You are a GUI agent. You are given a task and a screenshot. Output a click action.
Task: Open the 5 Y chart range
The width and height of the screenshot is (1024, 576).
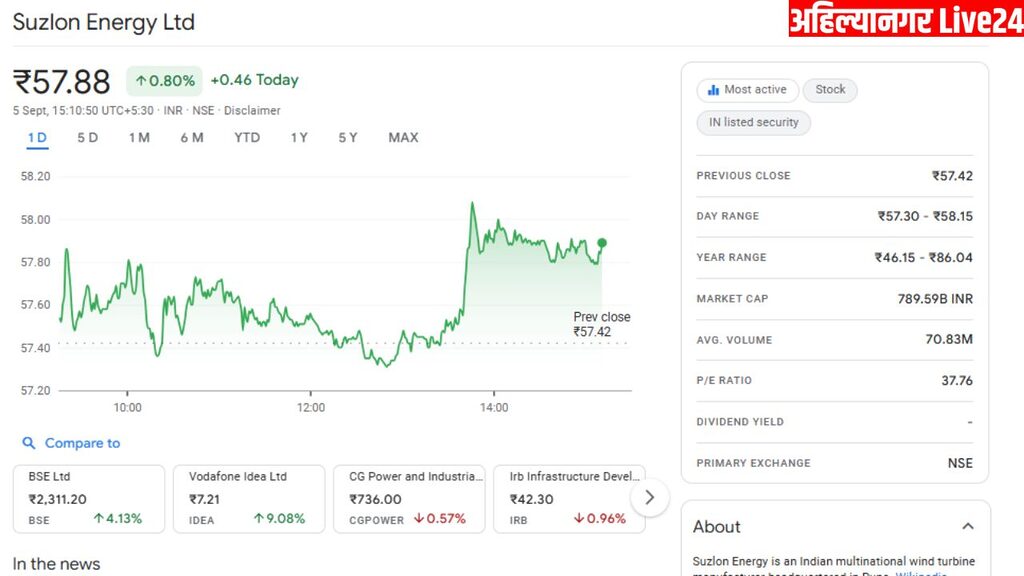(348, 138)
